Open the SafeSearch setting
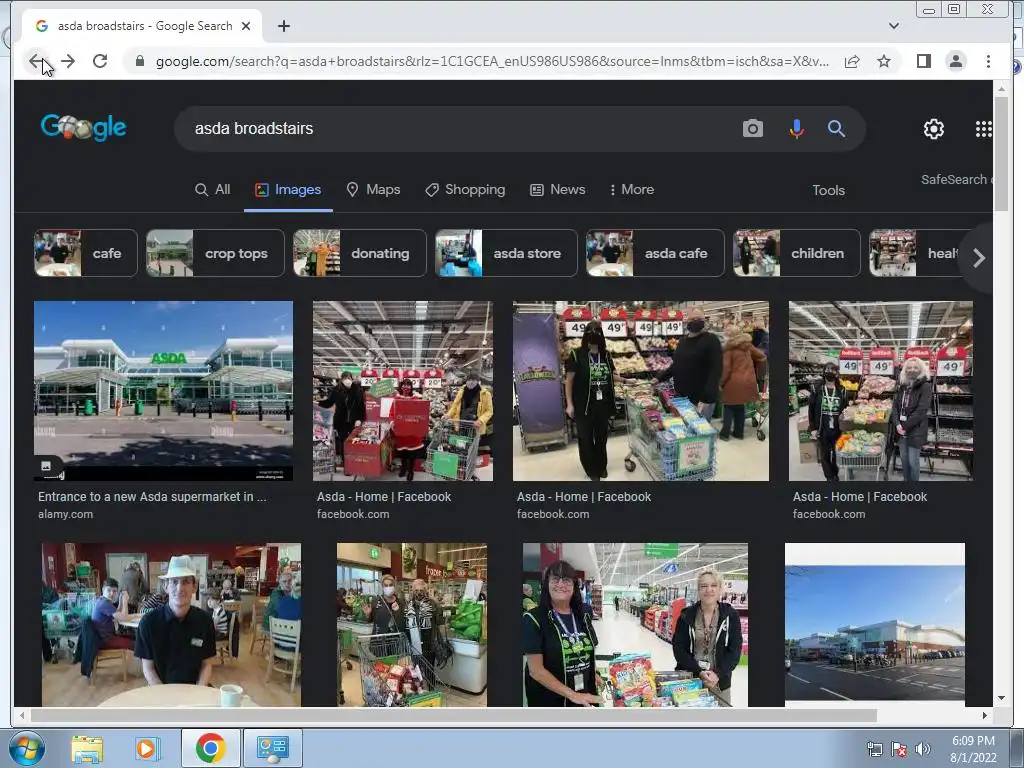Viewport: 1024px width, 768px height. (956, 180)
